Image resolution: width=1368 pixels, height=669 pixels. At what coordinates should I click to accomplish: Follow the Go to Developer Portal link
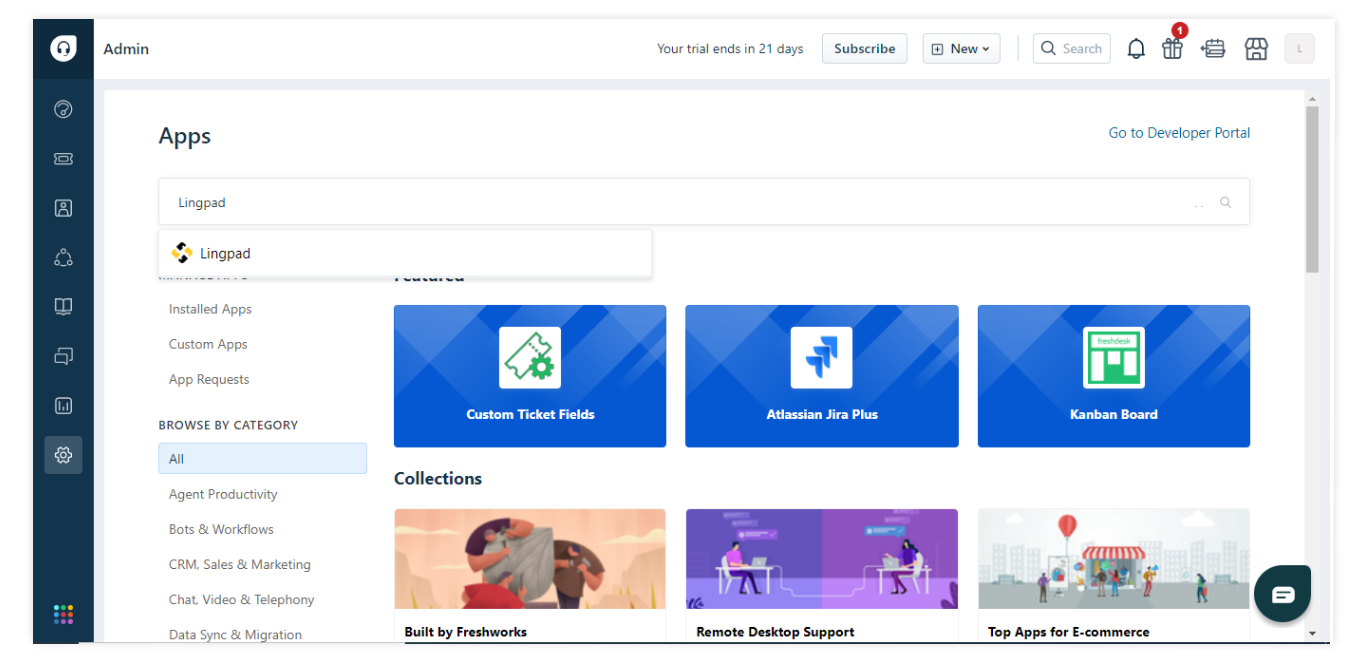pyautogui.click(x=1179, y=133)
